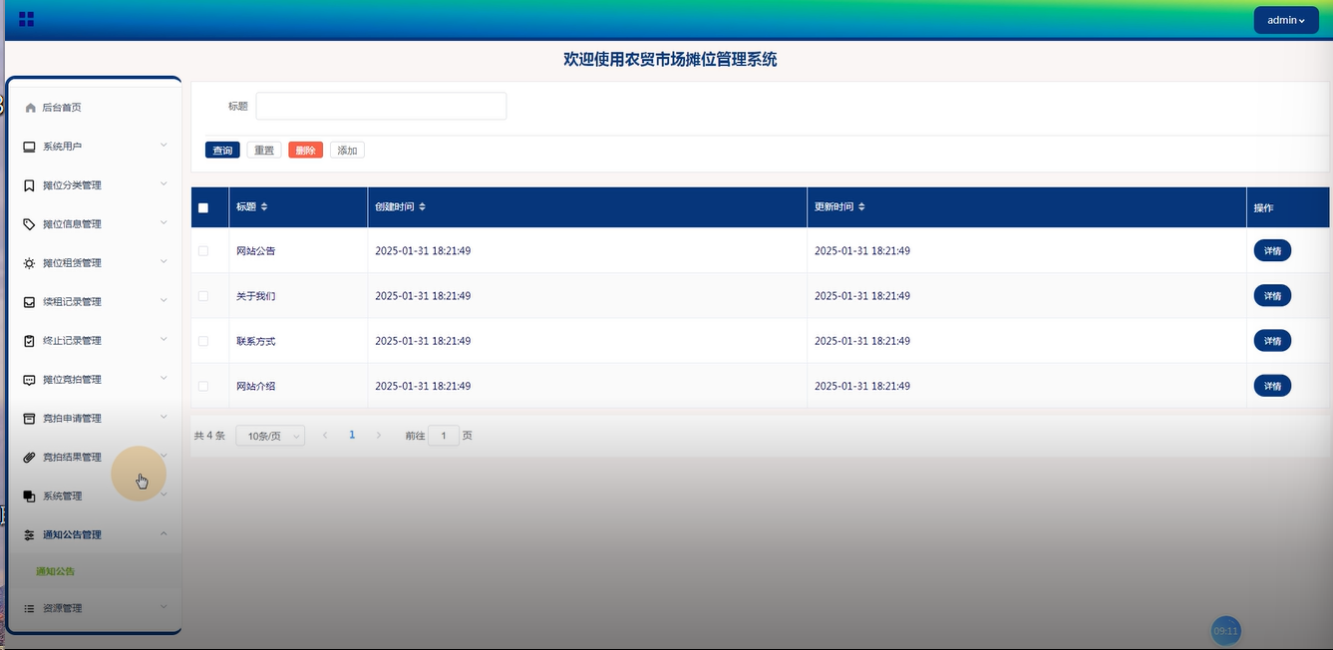Image resolution: width=1333 pixels, height=650 pixels.
Task: Click the 欢迎使用农贸市场摊位管理系统 page title
Action: click(x=670, y=59)
